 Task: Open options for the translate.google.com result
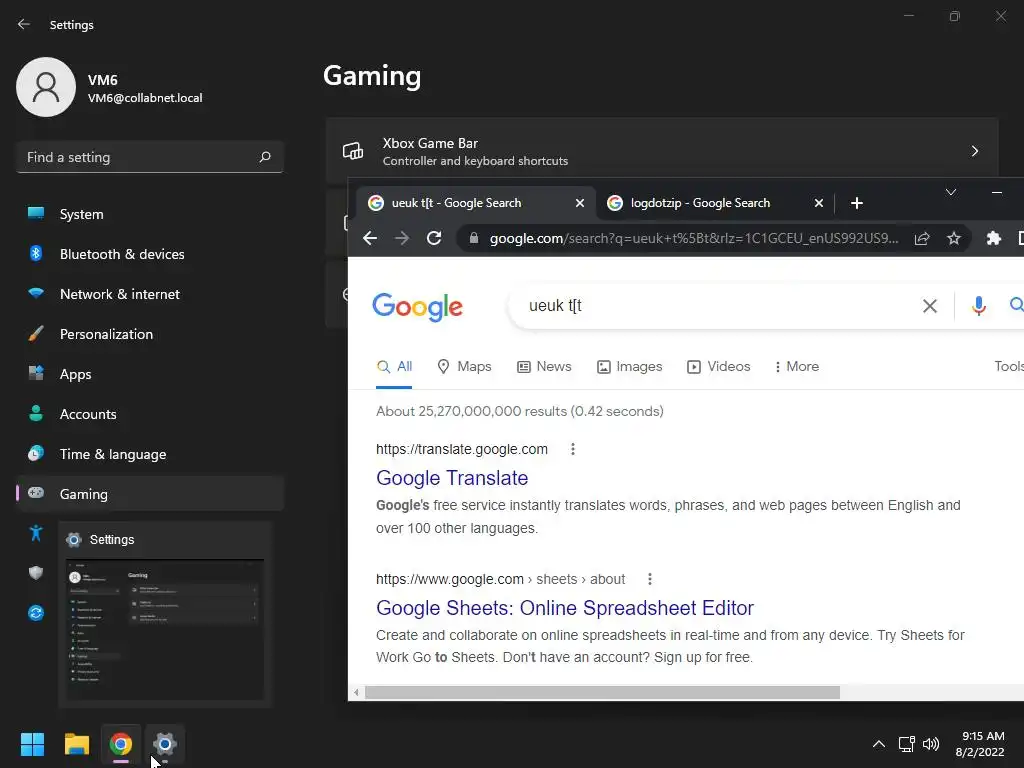573,449
